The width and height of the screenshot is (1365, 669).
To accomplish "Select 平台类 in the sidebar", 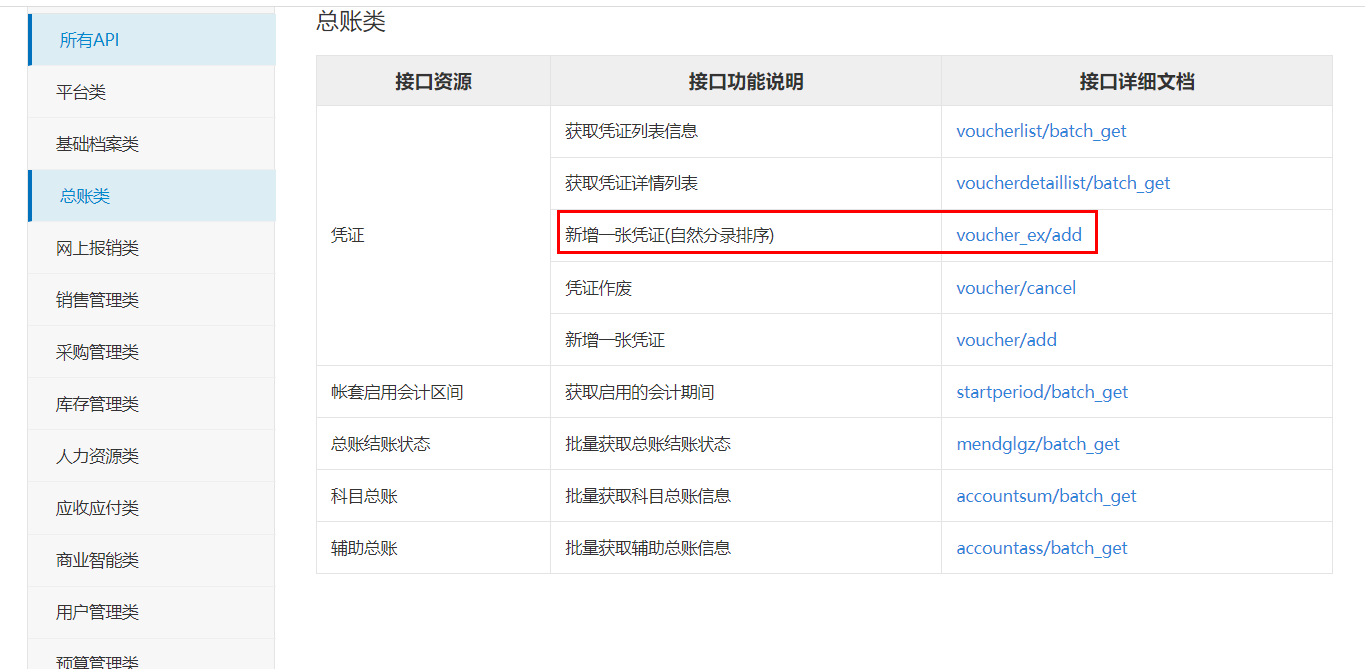I will [81, 92].
